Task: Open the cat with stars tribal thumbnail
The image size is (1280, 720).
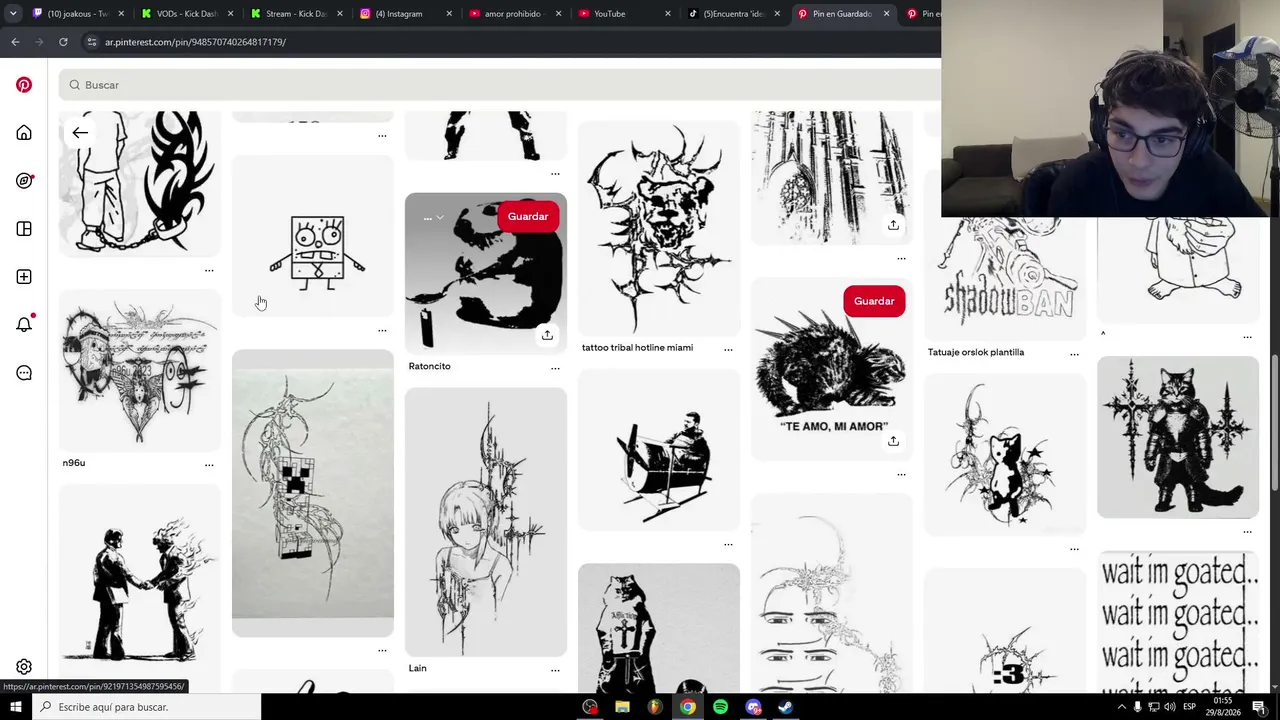Action: (1005, 455)
